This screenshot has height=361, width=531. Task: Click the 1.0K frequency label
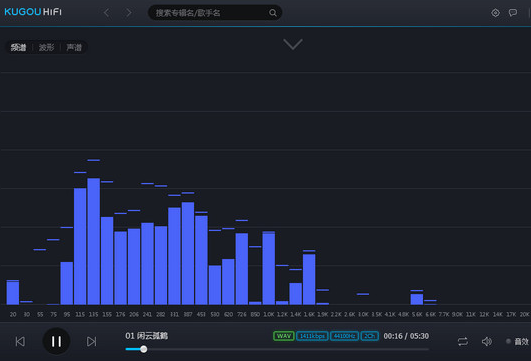coord(269,315)
